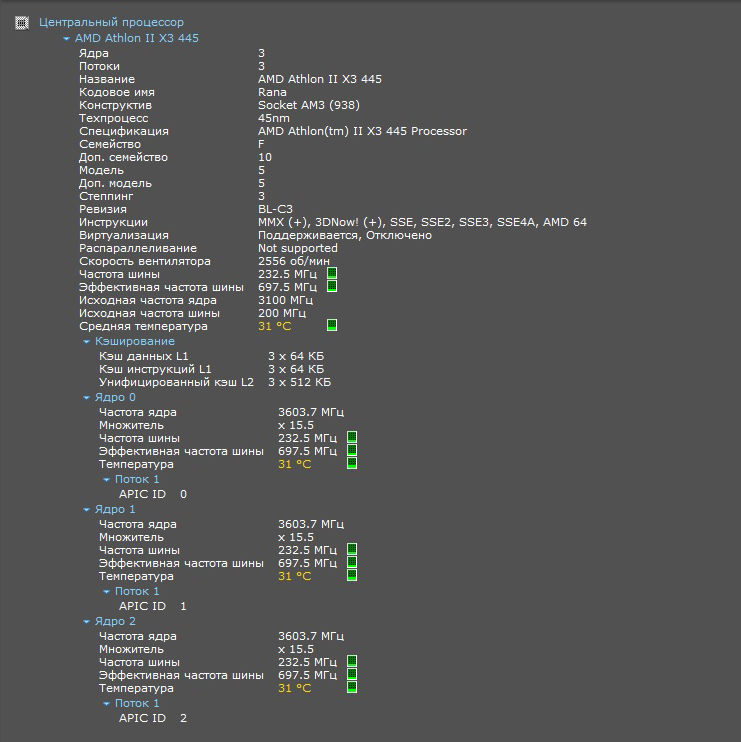Open Ядро 0 Эффективная частота шины graph icon

(x=352, y=450)
